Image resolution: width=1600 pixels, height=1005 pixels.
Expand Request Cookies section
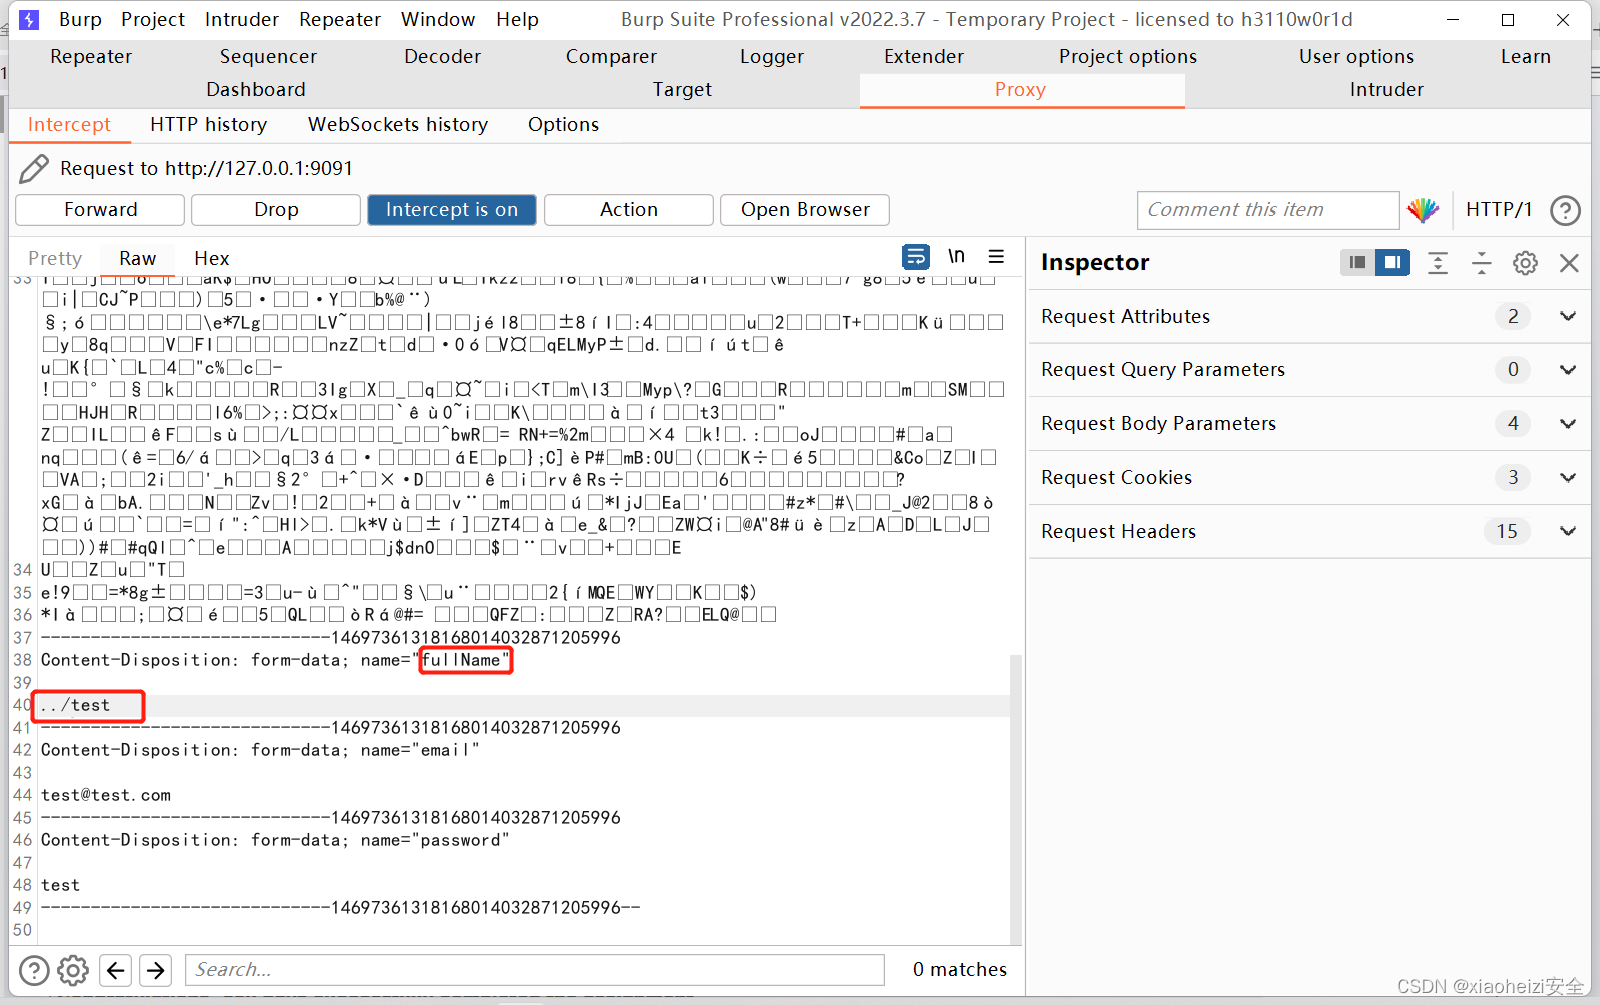point(1567,477)
